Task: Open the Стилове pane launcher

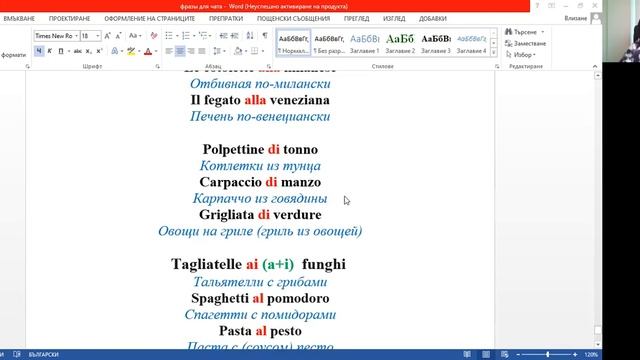Action: [x=497, y=66]
